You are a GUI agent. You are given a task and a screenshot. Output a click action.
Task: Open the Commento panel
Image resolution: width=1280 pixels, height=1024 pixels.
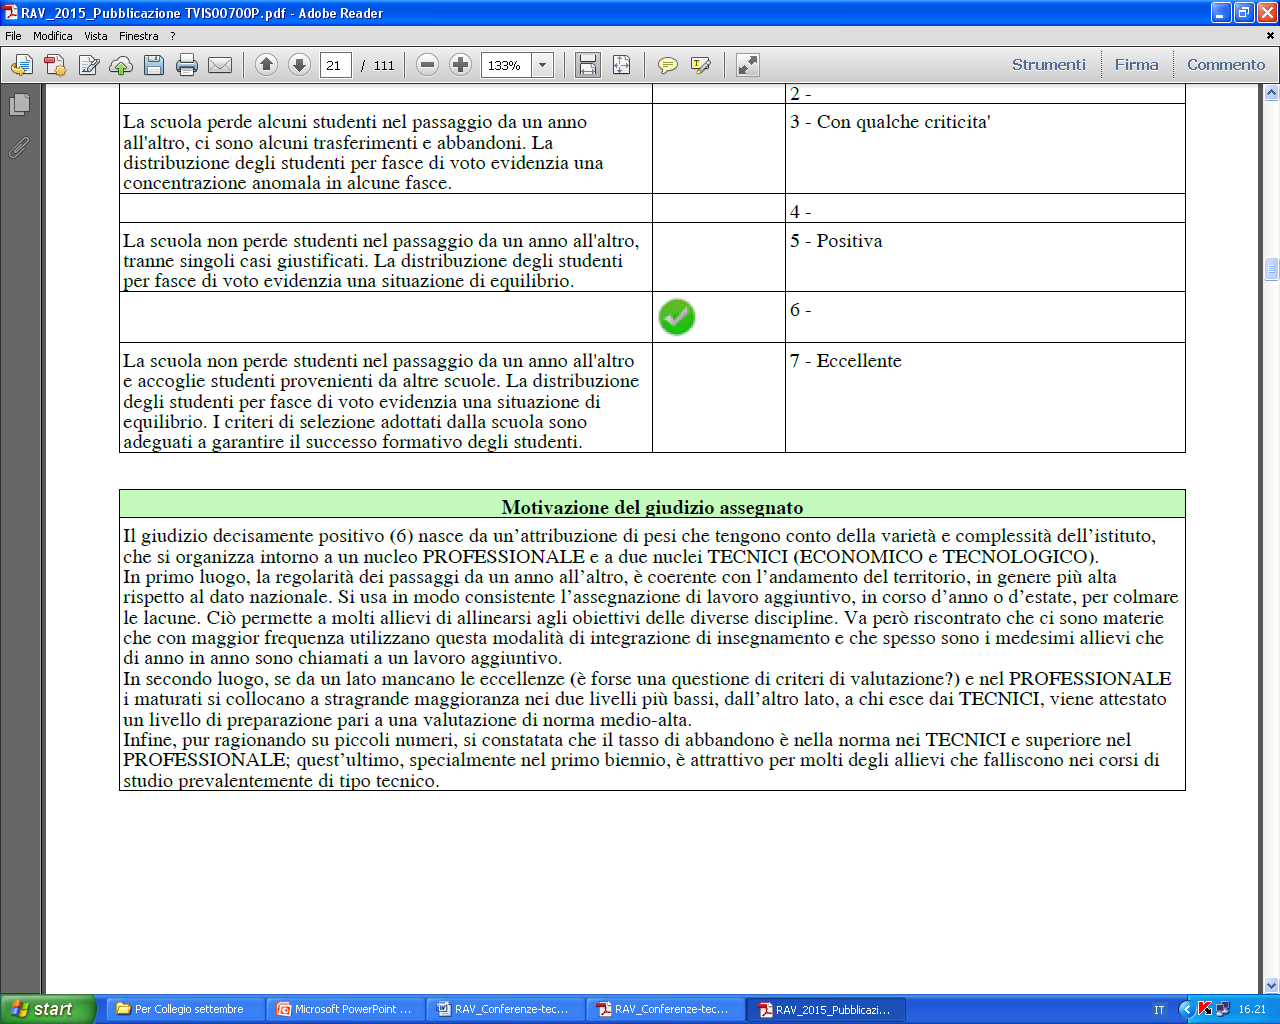pos(1226,65)
